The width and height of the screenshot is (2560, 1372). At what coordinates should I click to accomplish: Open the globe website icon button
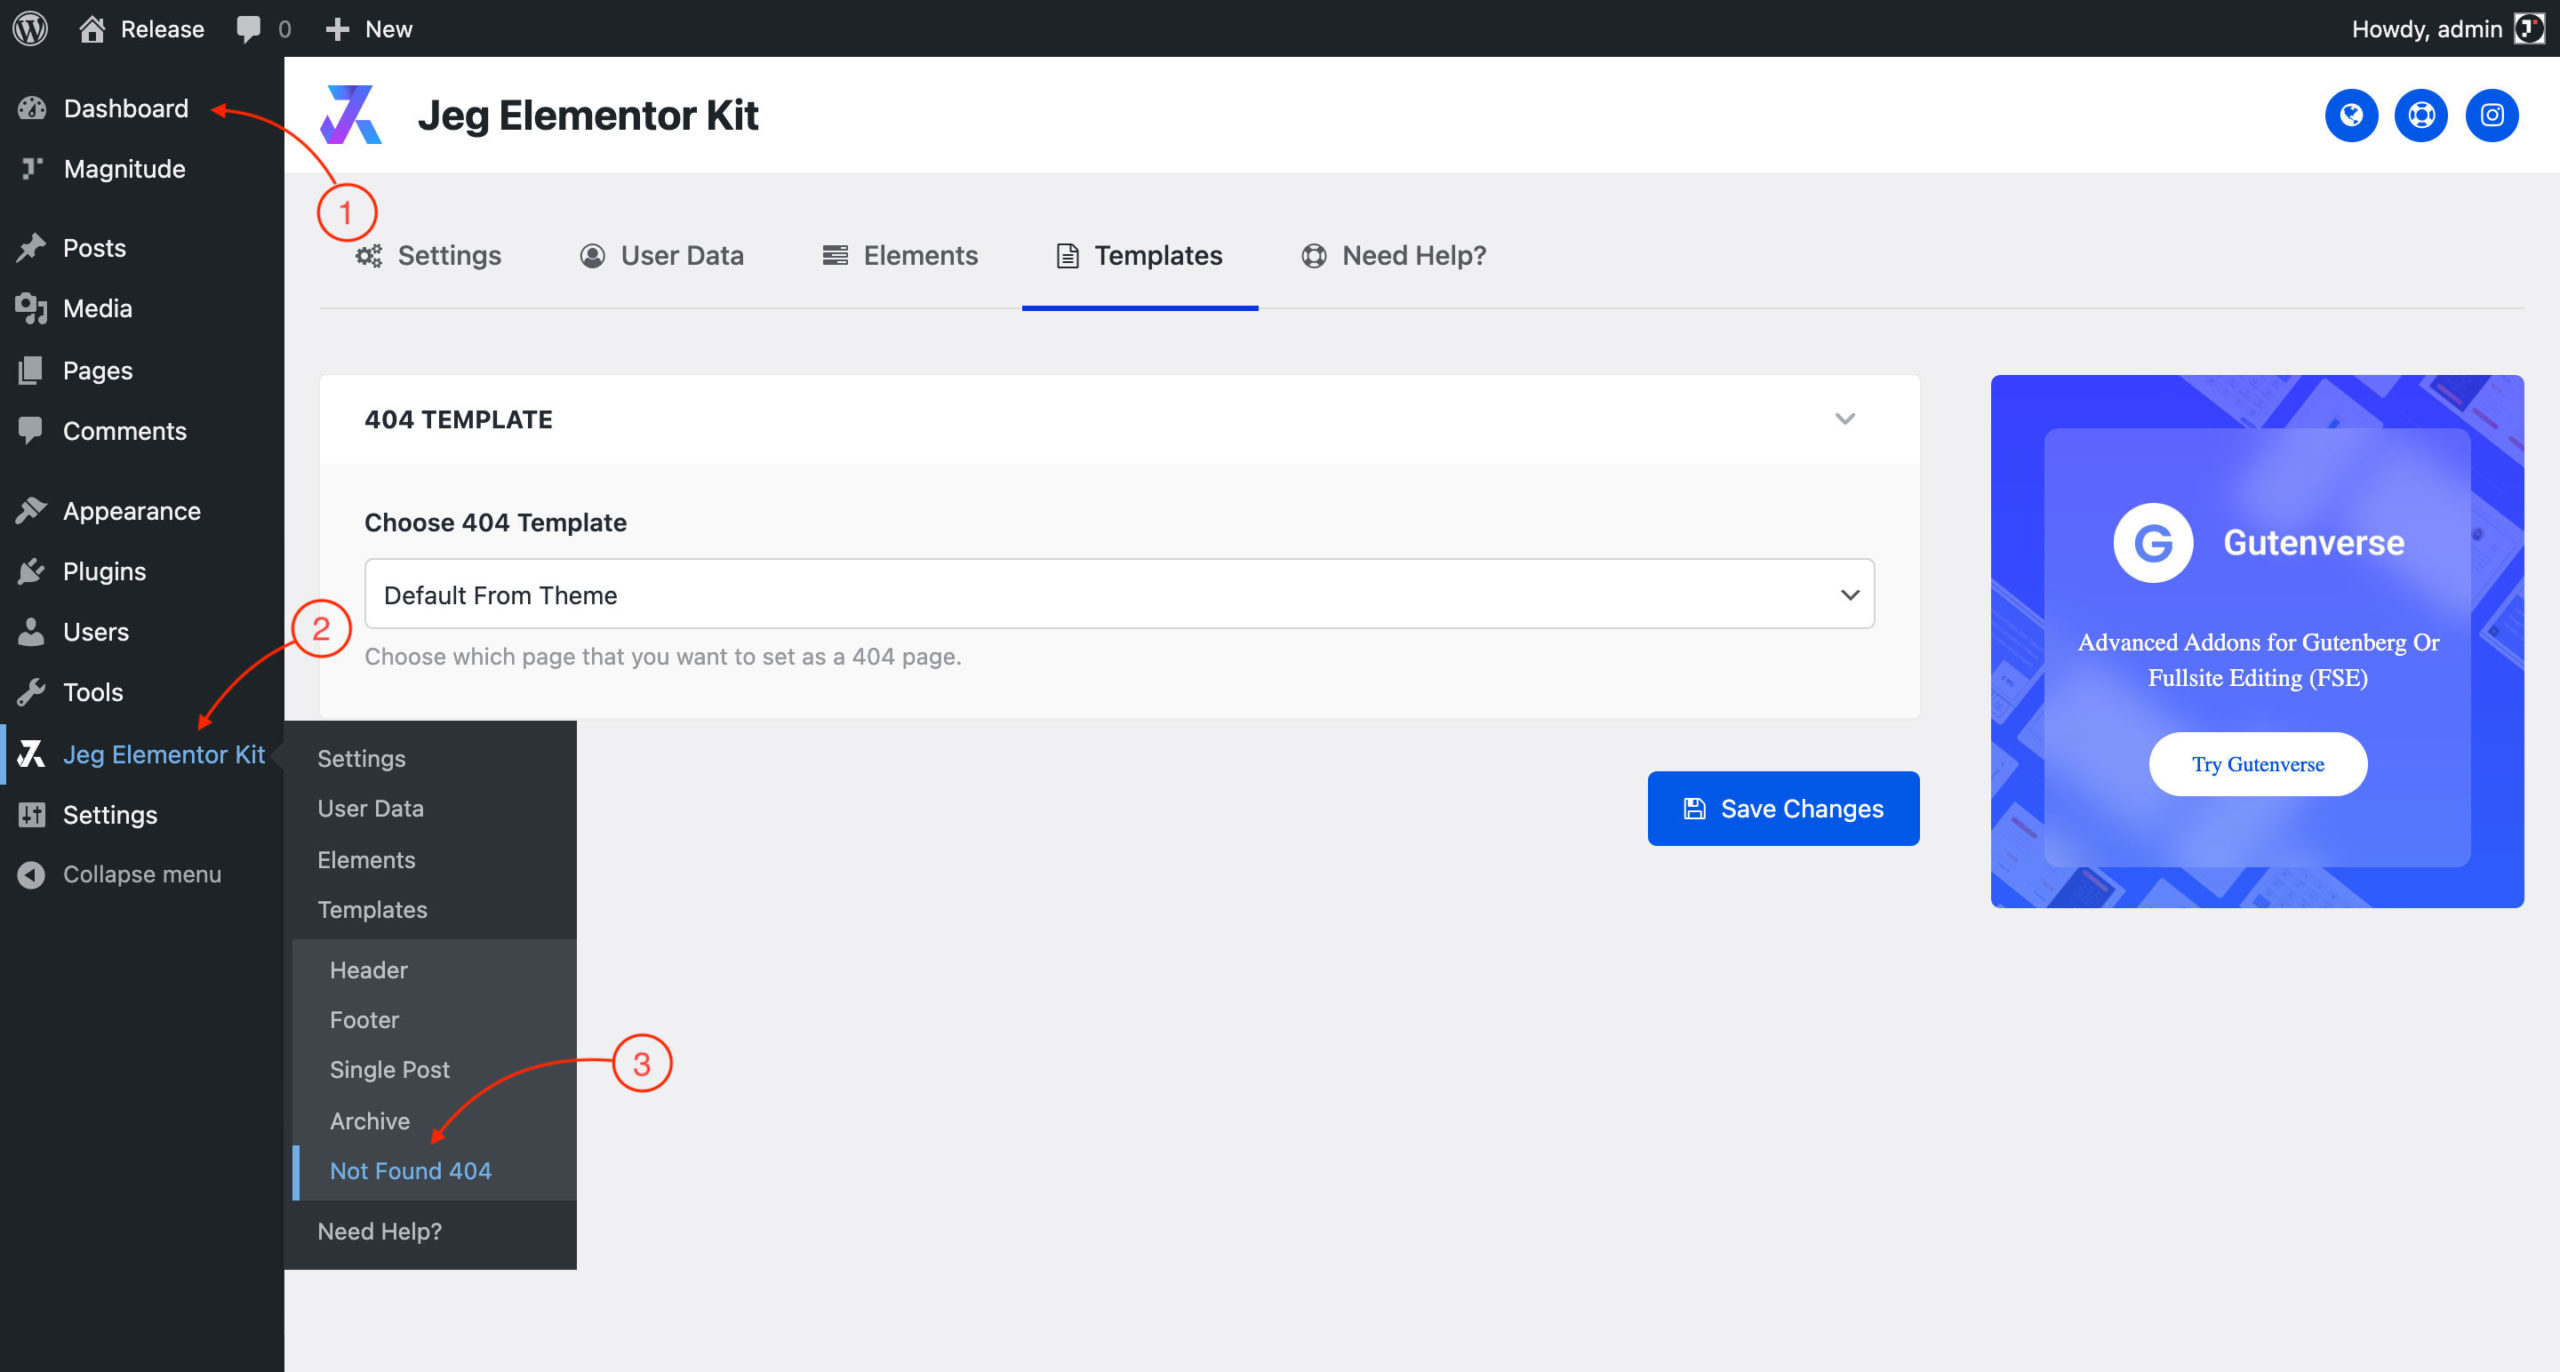2351,115
